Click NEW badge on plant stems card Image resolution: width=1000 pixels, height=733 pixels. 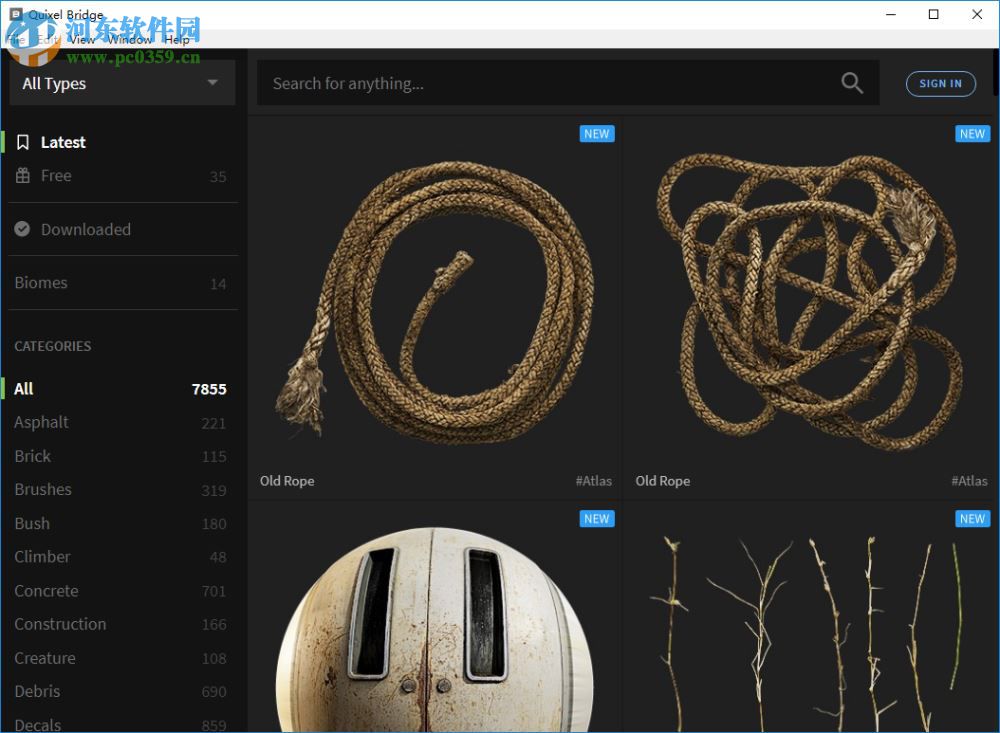972,519
